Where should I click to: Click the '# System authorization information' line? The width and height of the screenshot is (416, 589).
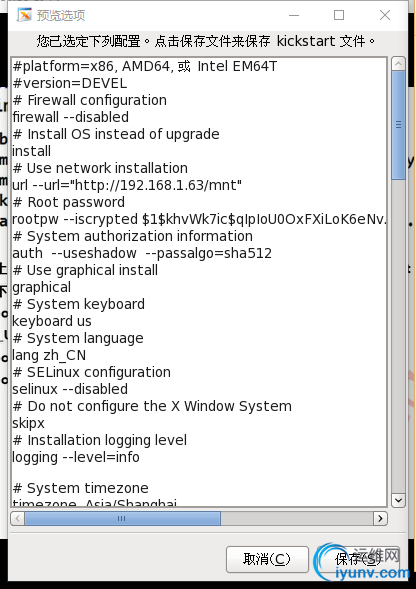point(133,236)
